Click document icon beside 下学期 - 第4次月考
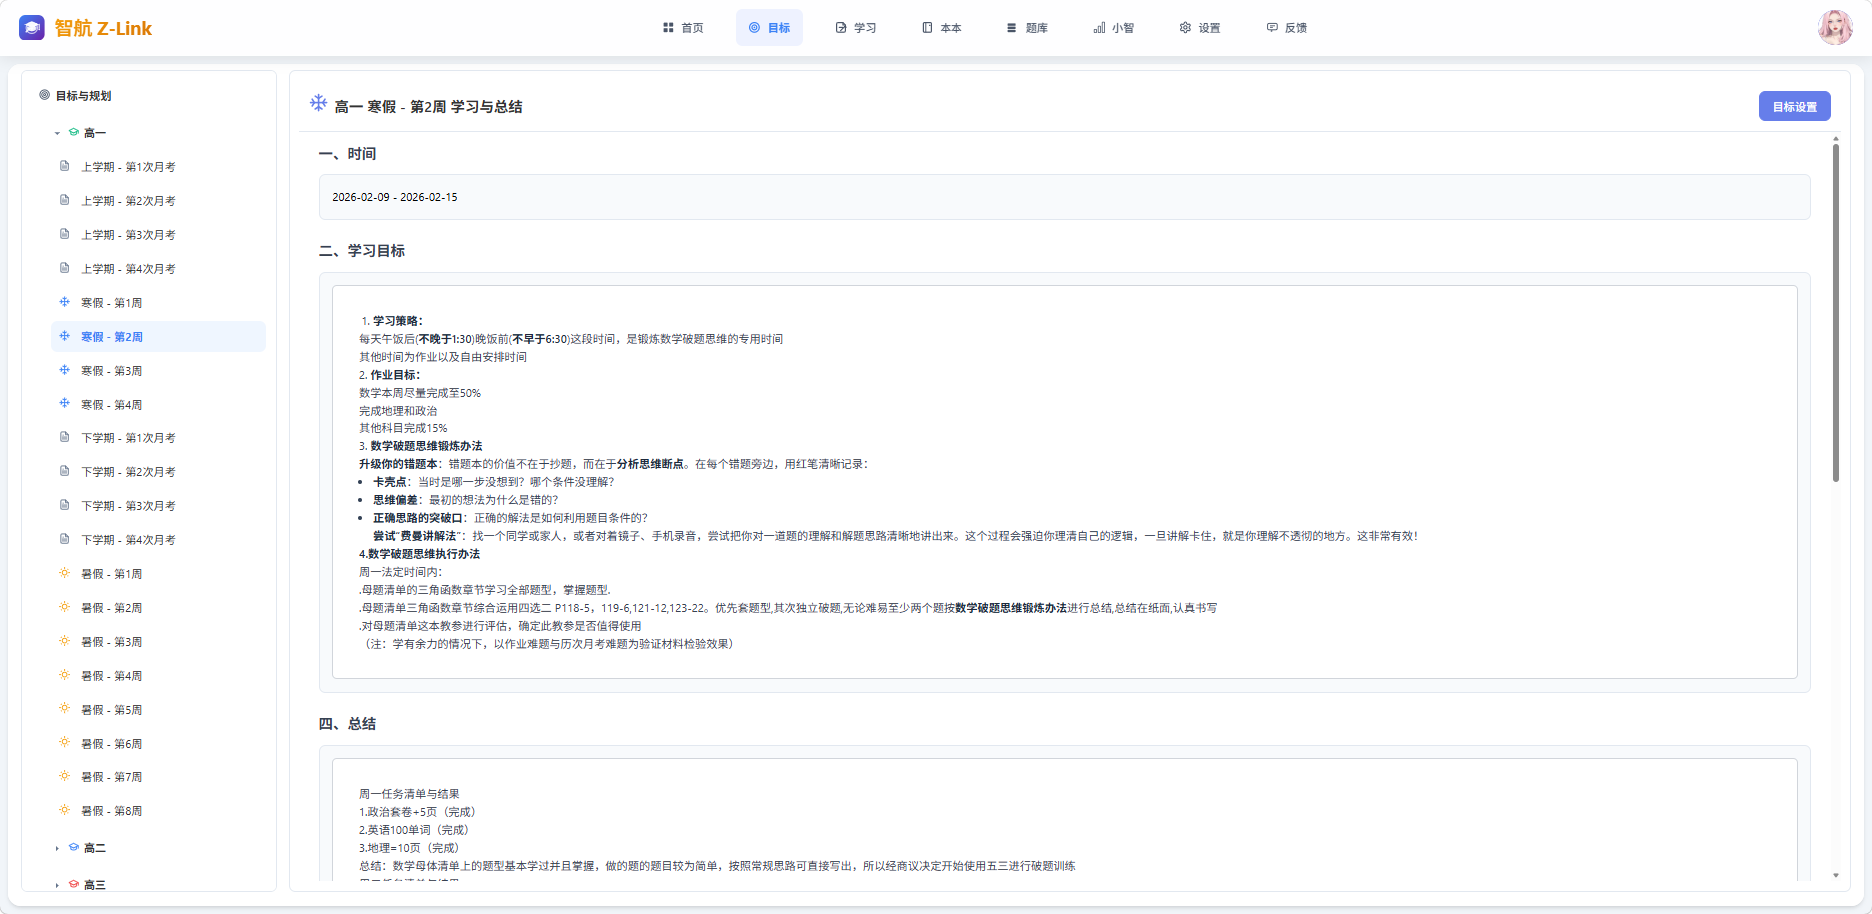 (65, 539)
